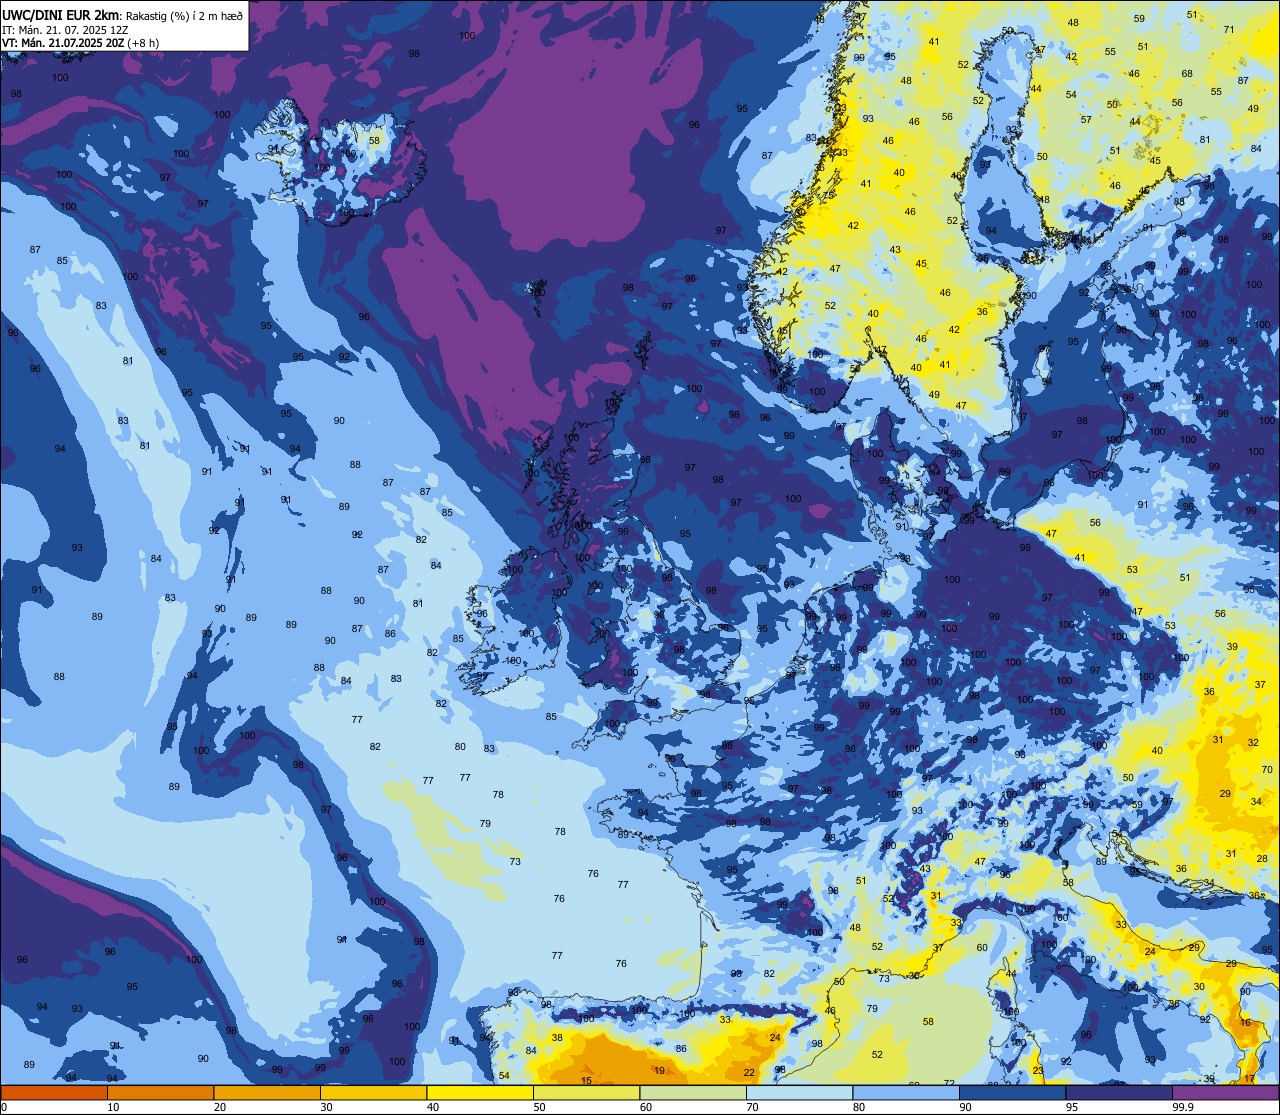
Task: Click the 50–60% legend swatch
Action: tap(586, 1093)
